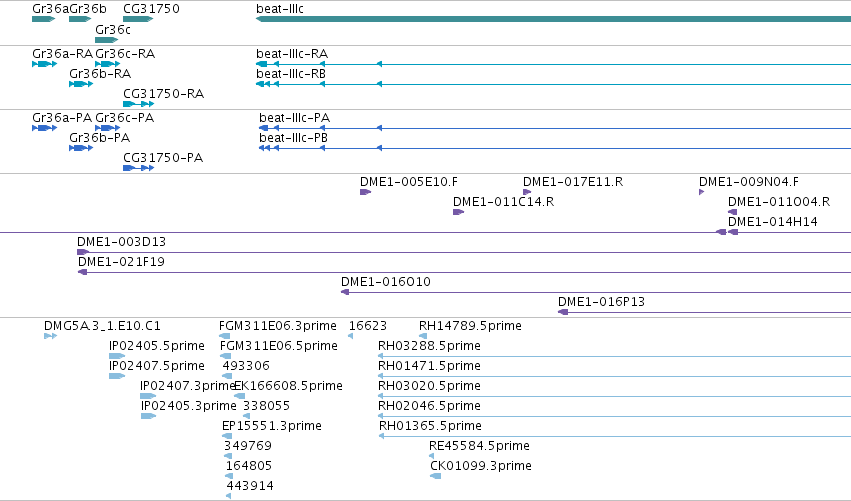Click the Gr36b-RA transcript label
851x501 pixels.
coord(100,74)
